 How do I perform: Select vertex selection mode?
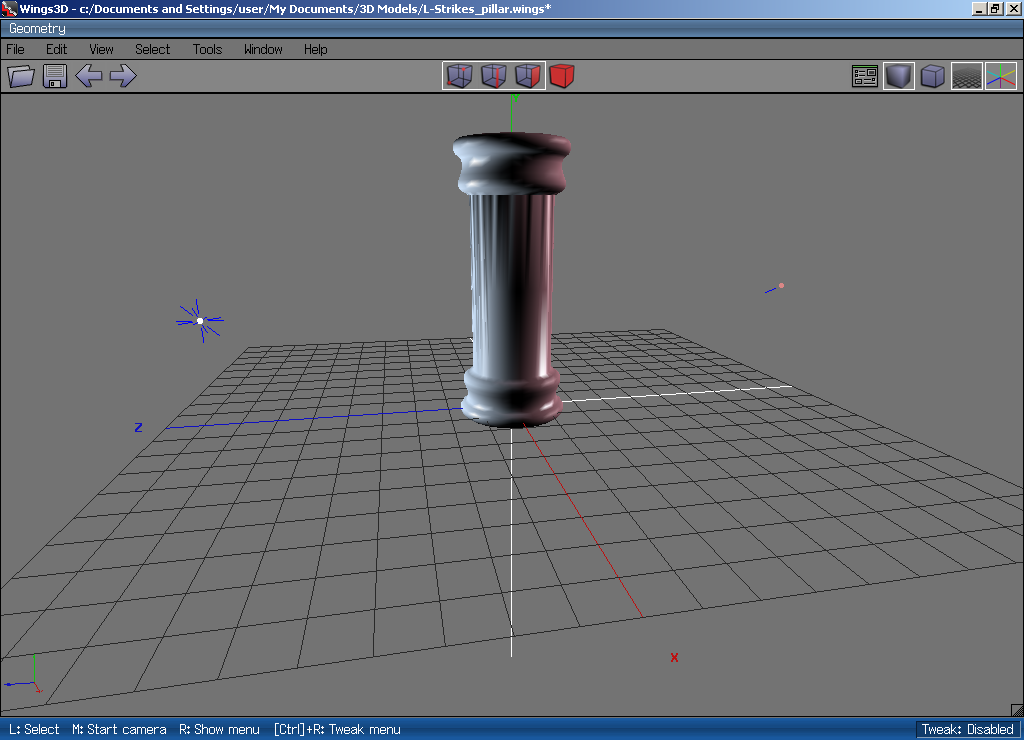pyautogui.click(x=459, y=75)
